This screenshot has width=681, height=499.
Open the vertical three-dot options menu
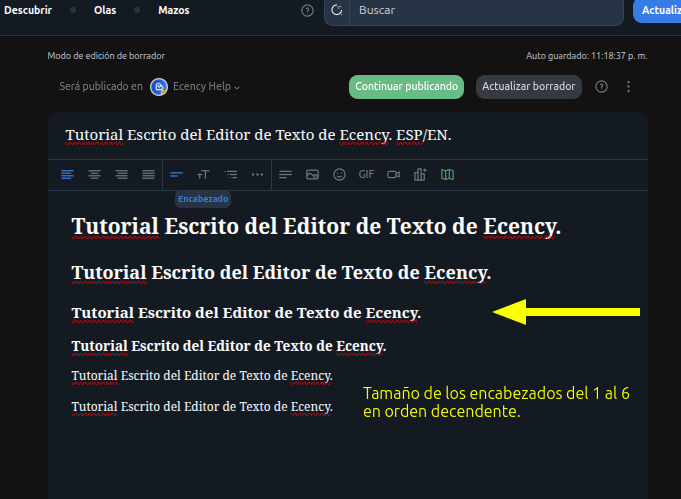click(x=628, y=87)
